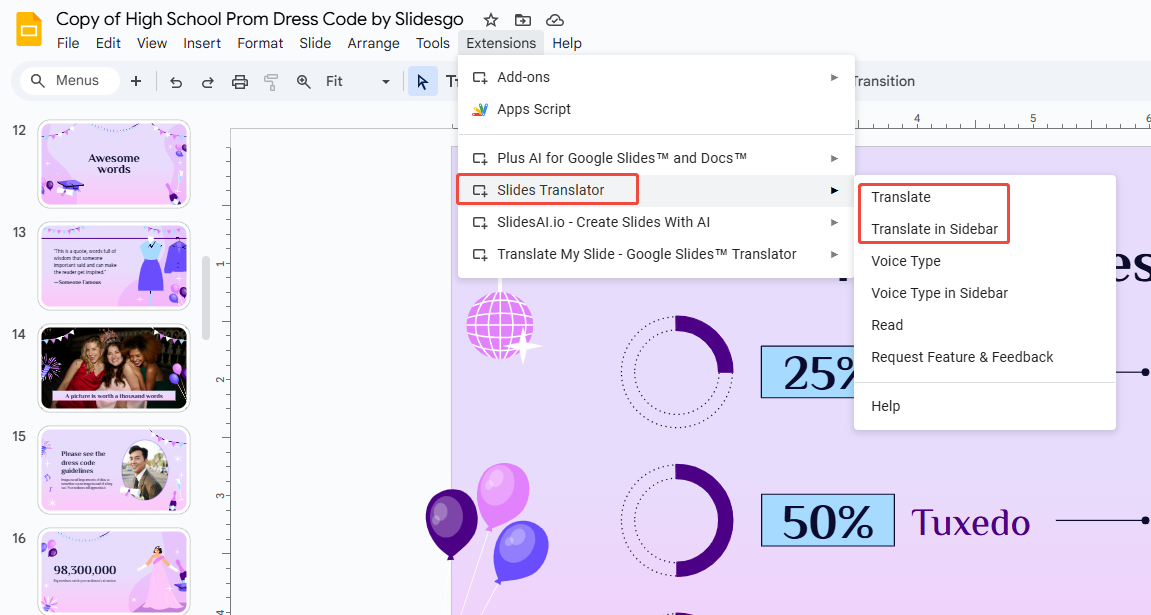The image size is (1151, 615).
Task: Undo the last action
Action: (175, 81)
